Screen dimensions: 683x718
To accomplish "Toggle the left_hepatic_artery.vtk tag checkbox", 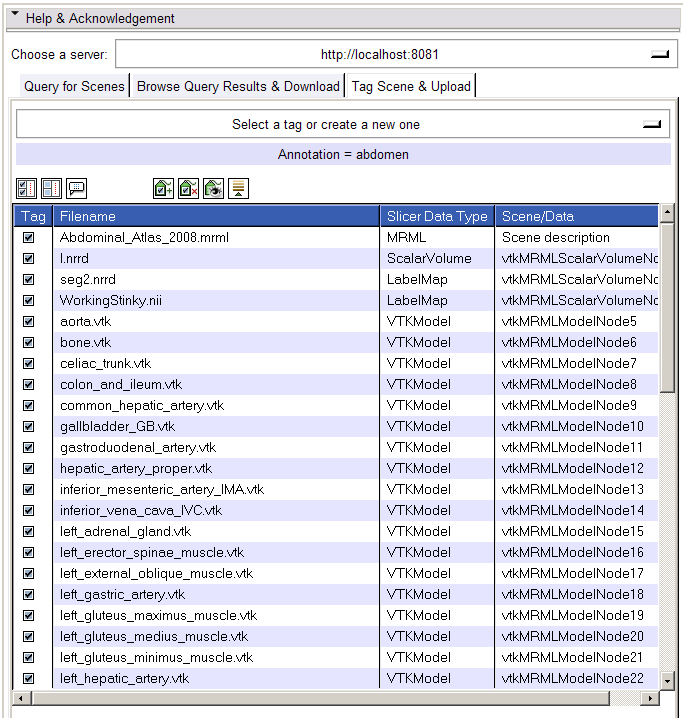I will tap(29, 678).
